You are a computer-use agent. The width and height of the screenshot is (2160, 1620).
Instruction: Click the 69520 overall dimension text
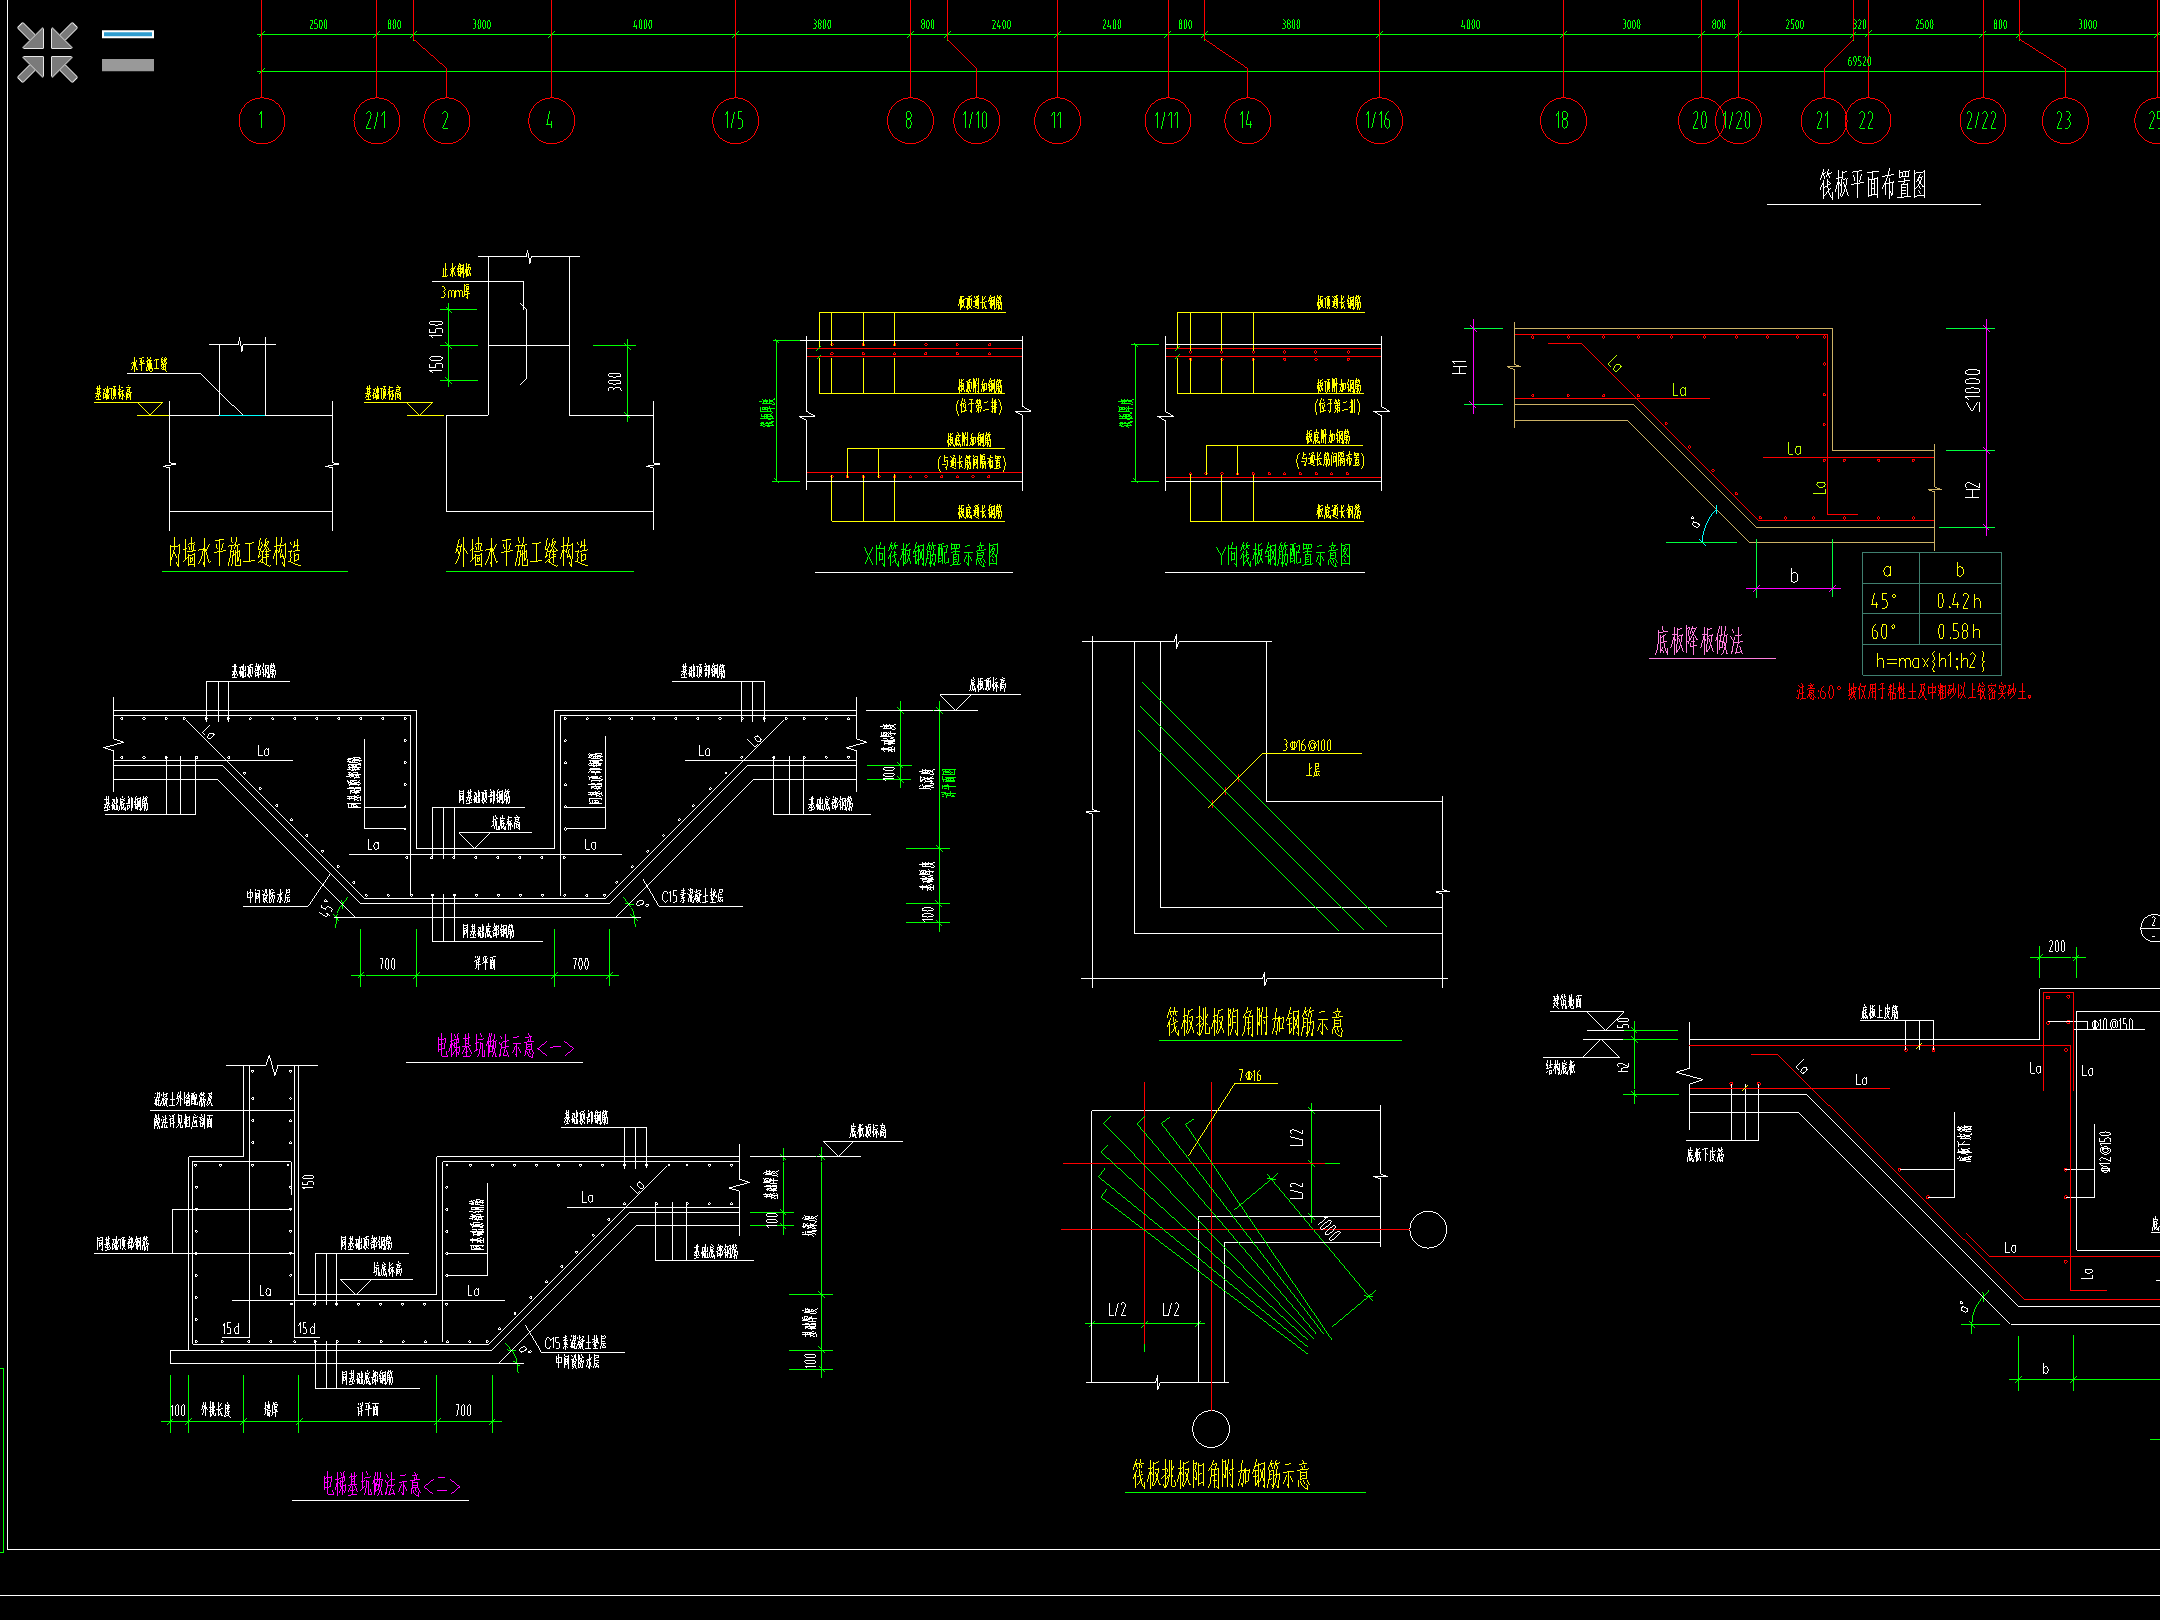[1860, 62]
